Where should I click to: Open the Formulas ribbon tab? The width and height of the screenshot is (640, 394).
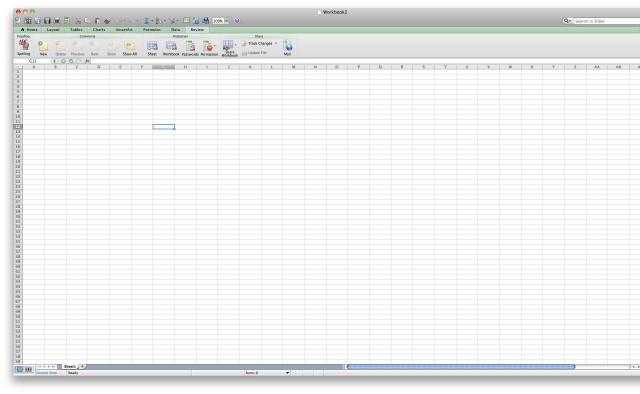(x=152, y=30)
